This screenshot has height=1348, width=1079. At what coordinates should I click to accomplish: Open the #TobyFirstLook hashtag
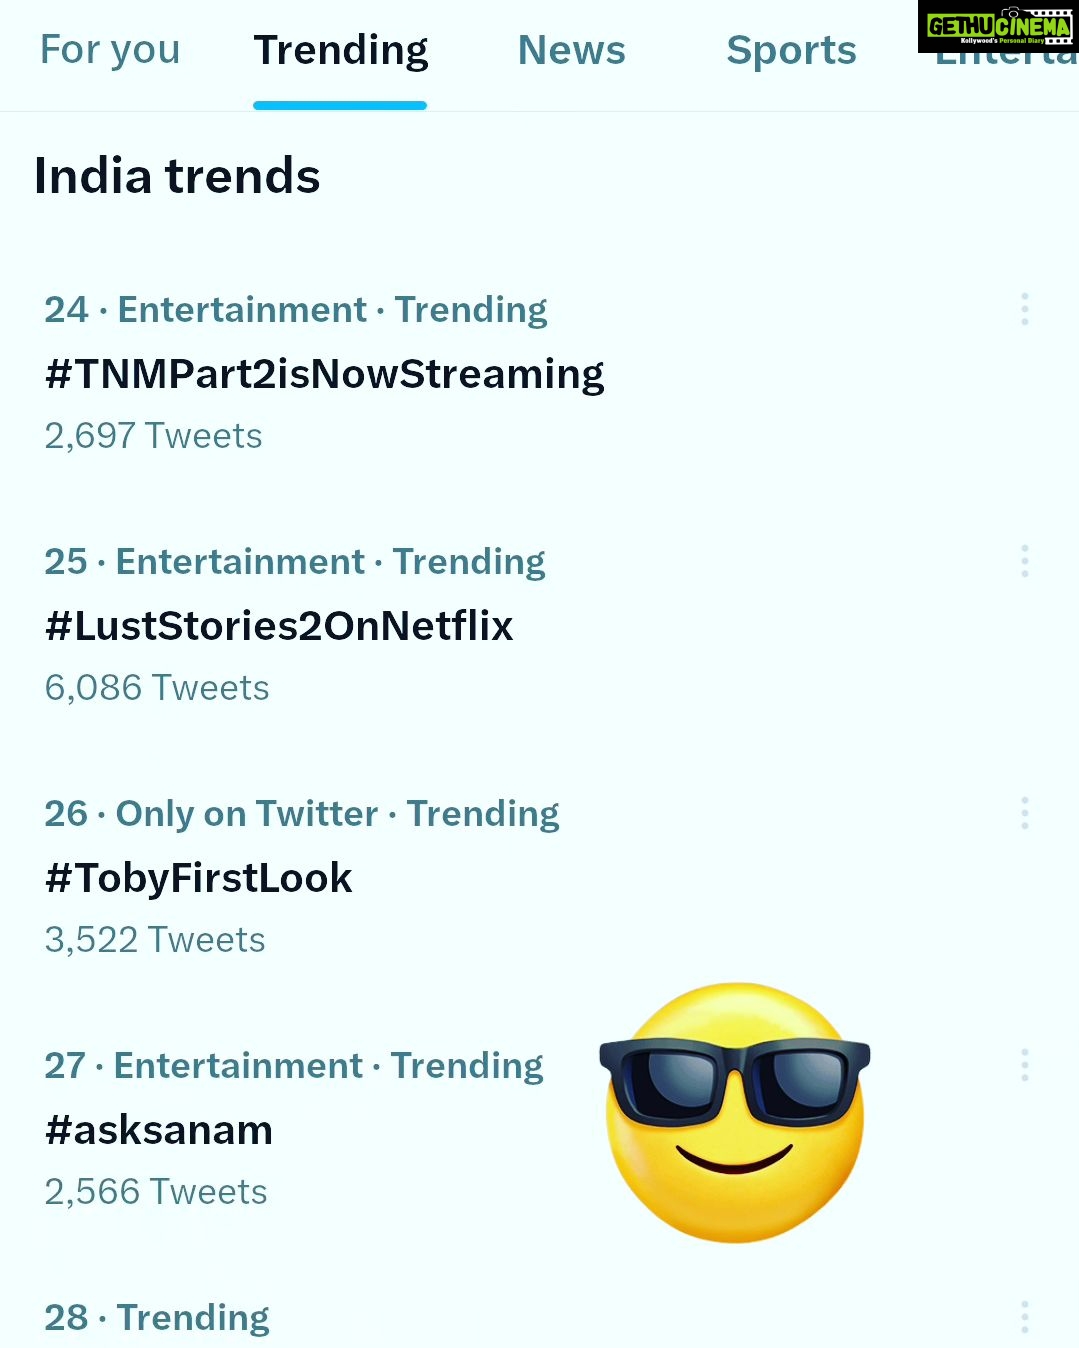tap(198, 878)
